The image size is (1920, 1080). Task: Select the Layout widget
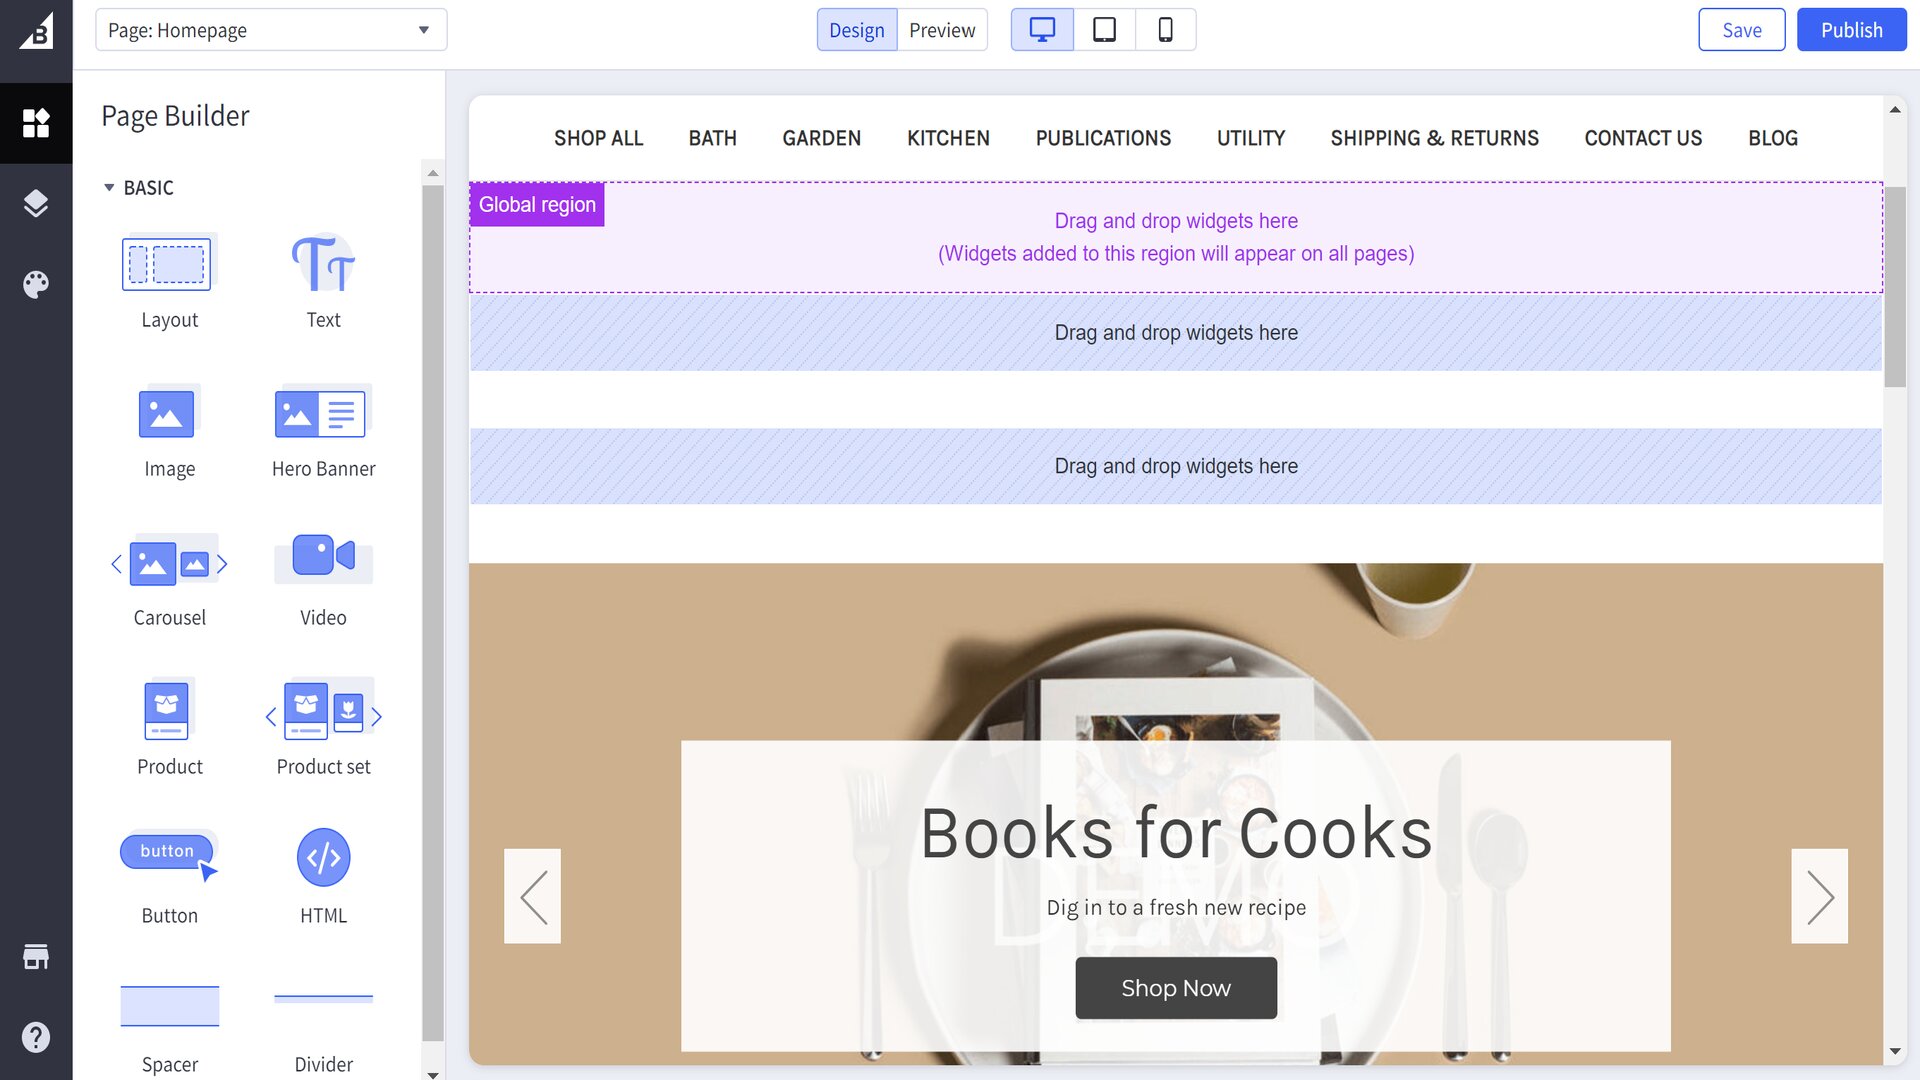tap(169, 282)
